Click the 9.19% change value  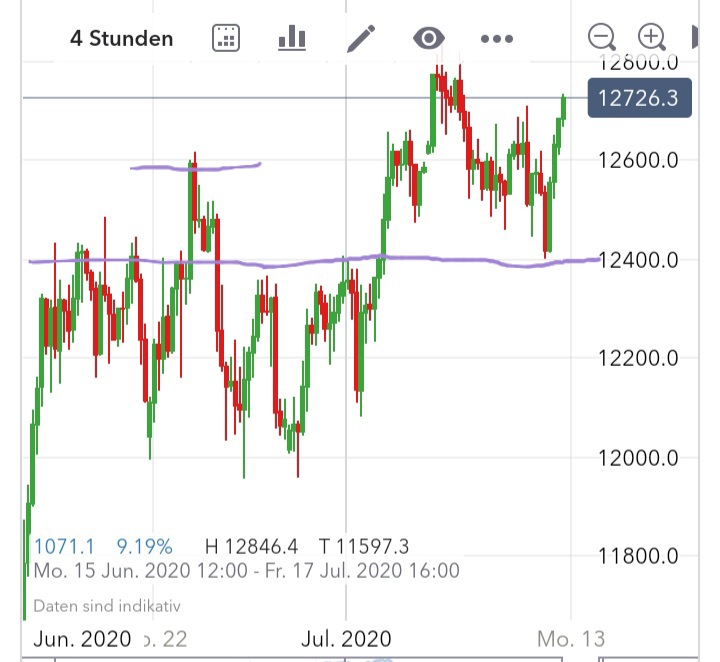[x=145, y=546]
